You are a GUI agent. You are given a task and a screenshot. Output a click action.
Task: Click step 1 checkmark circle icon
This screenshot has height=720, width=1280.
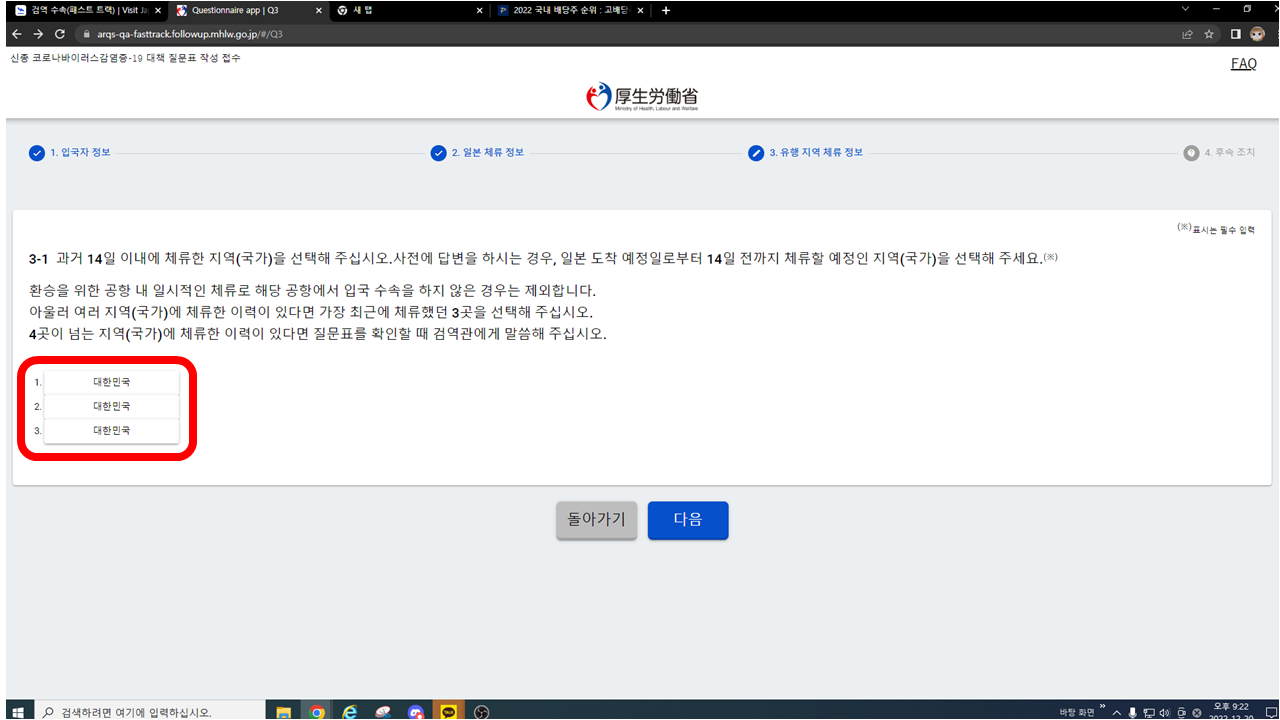pos(37,153)
